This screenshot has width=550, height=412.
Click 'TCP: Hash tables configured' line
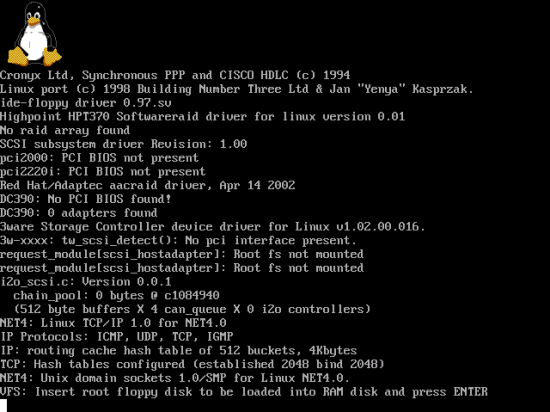[192, 364]
